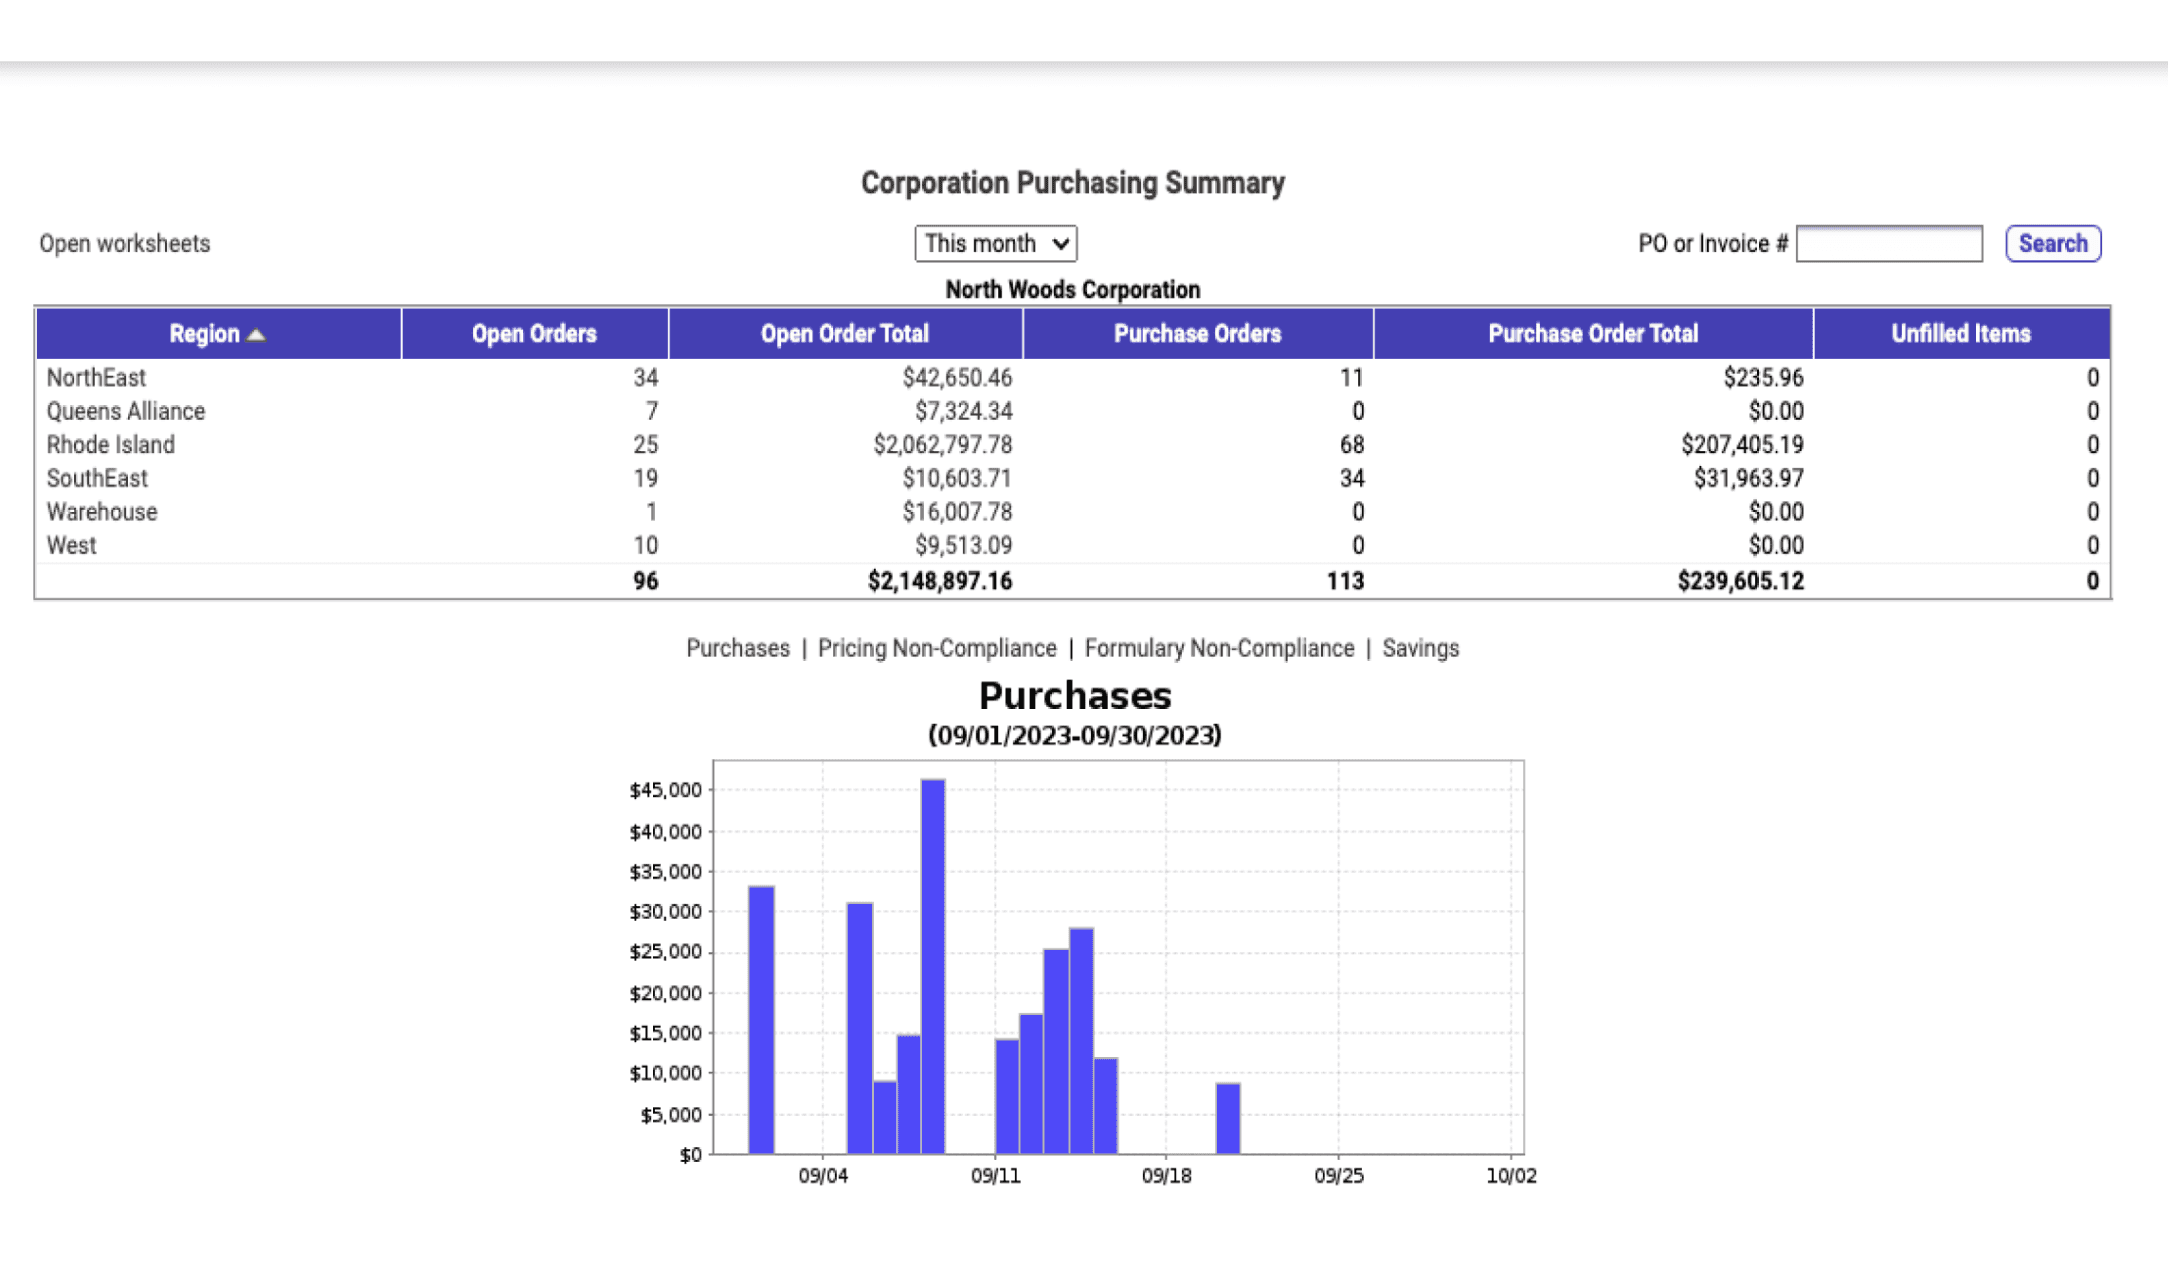Image resolution: width=2168 pixels, height=1276 pixels.
Task: Click the Region sort arrow icon
Action: tap(256, 335)
